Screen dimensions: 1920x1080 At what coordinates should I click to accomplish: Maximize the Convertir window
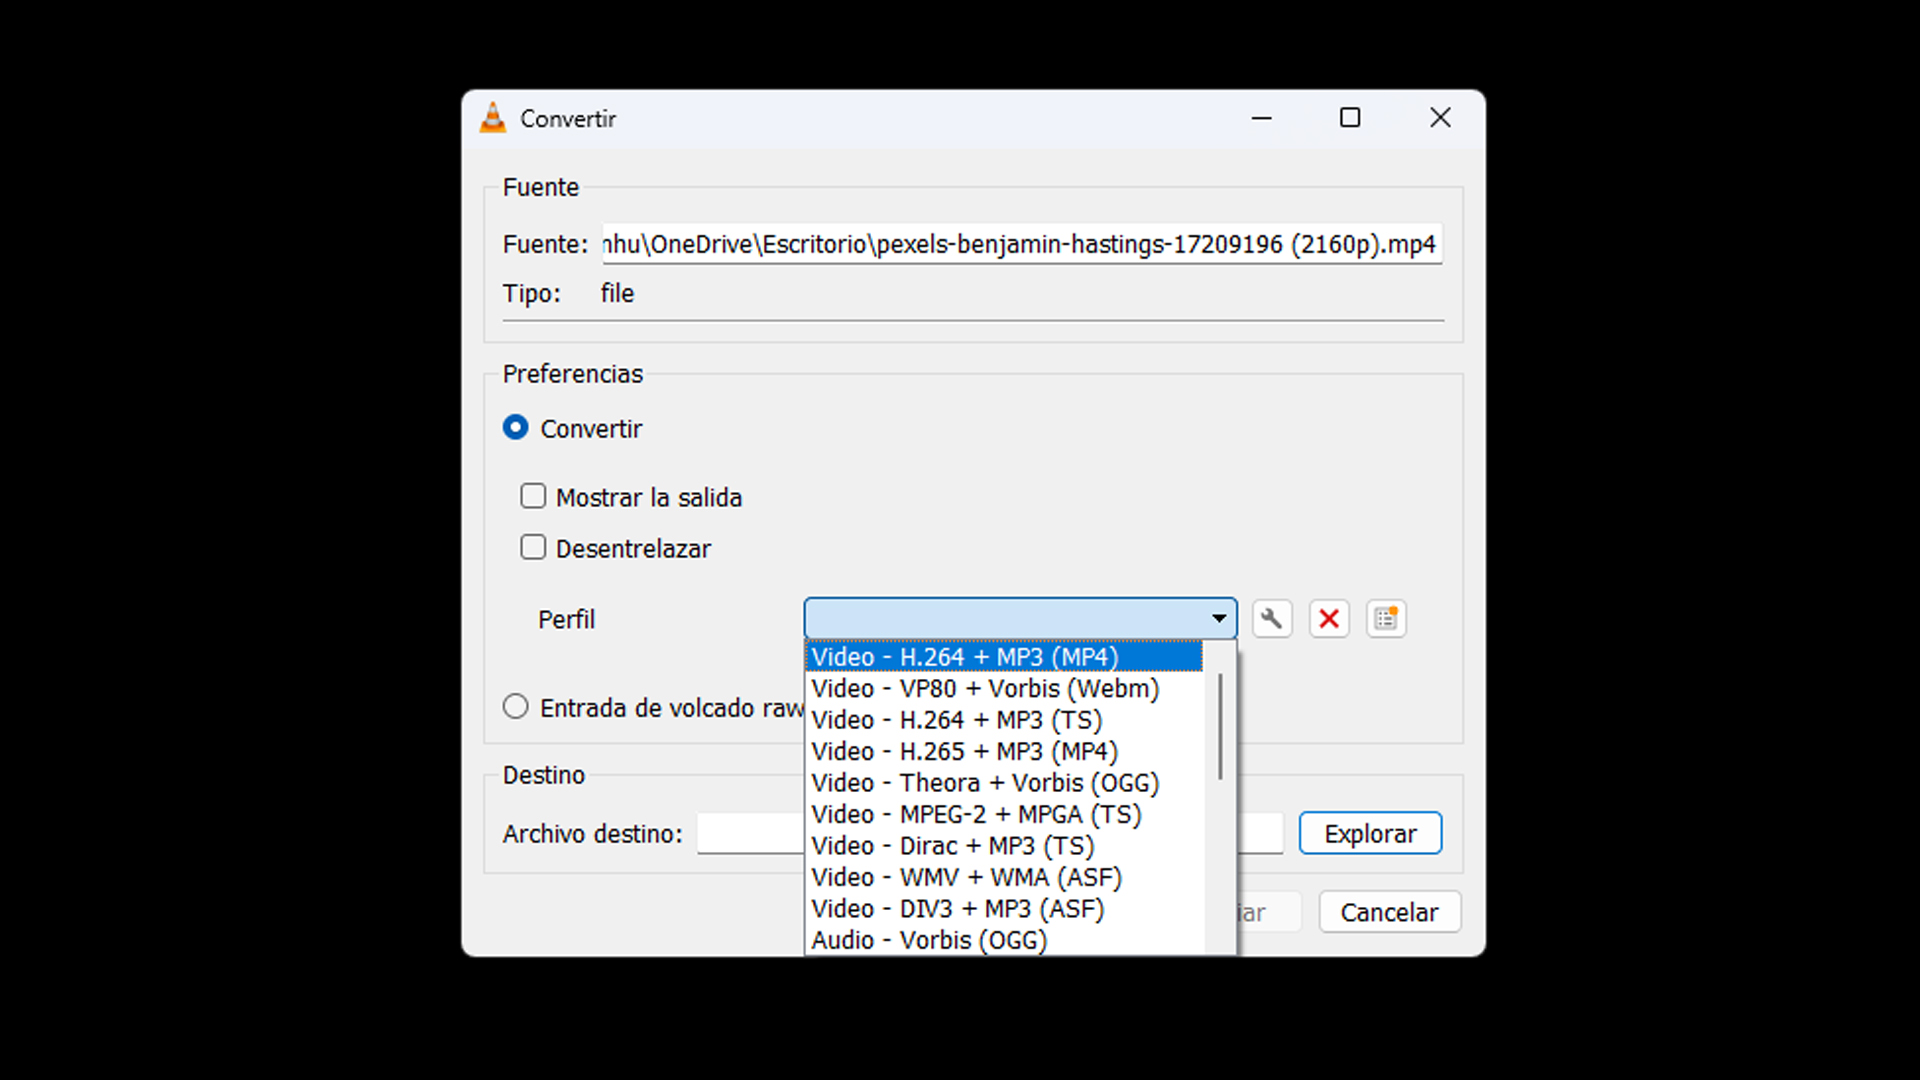(1350, 118)
